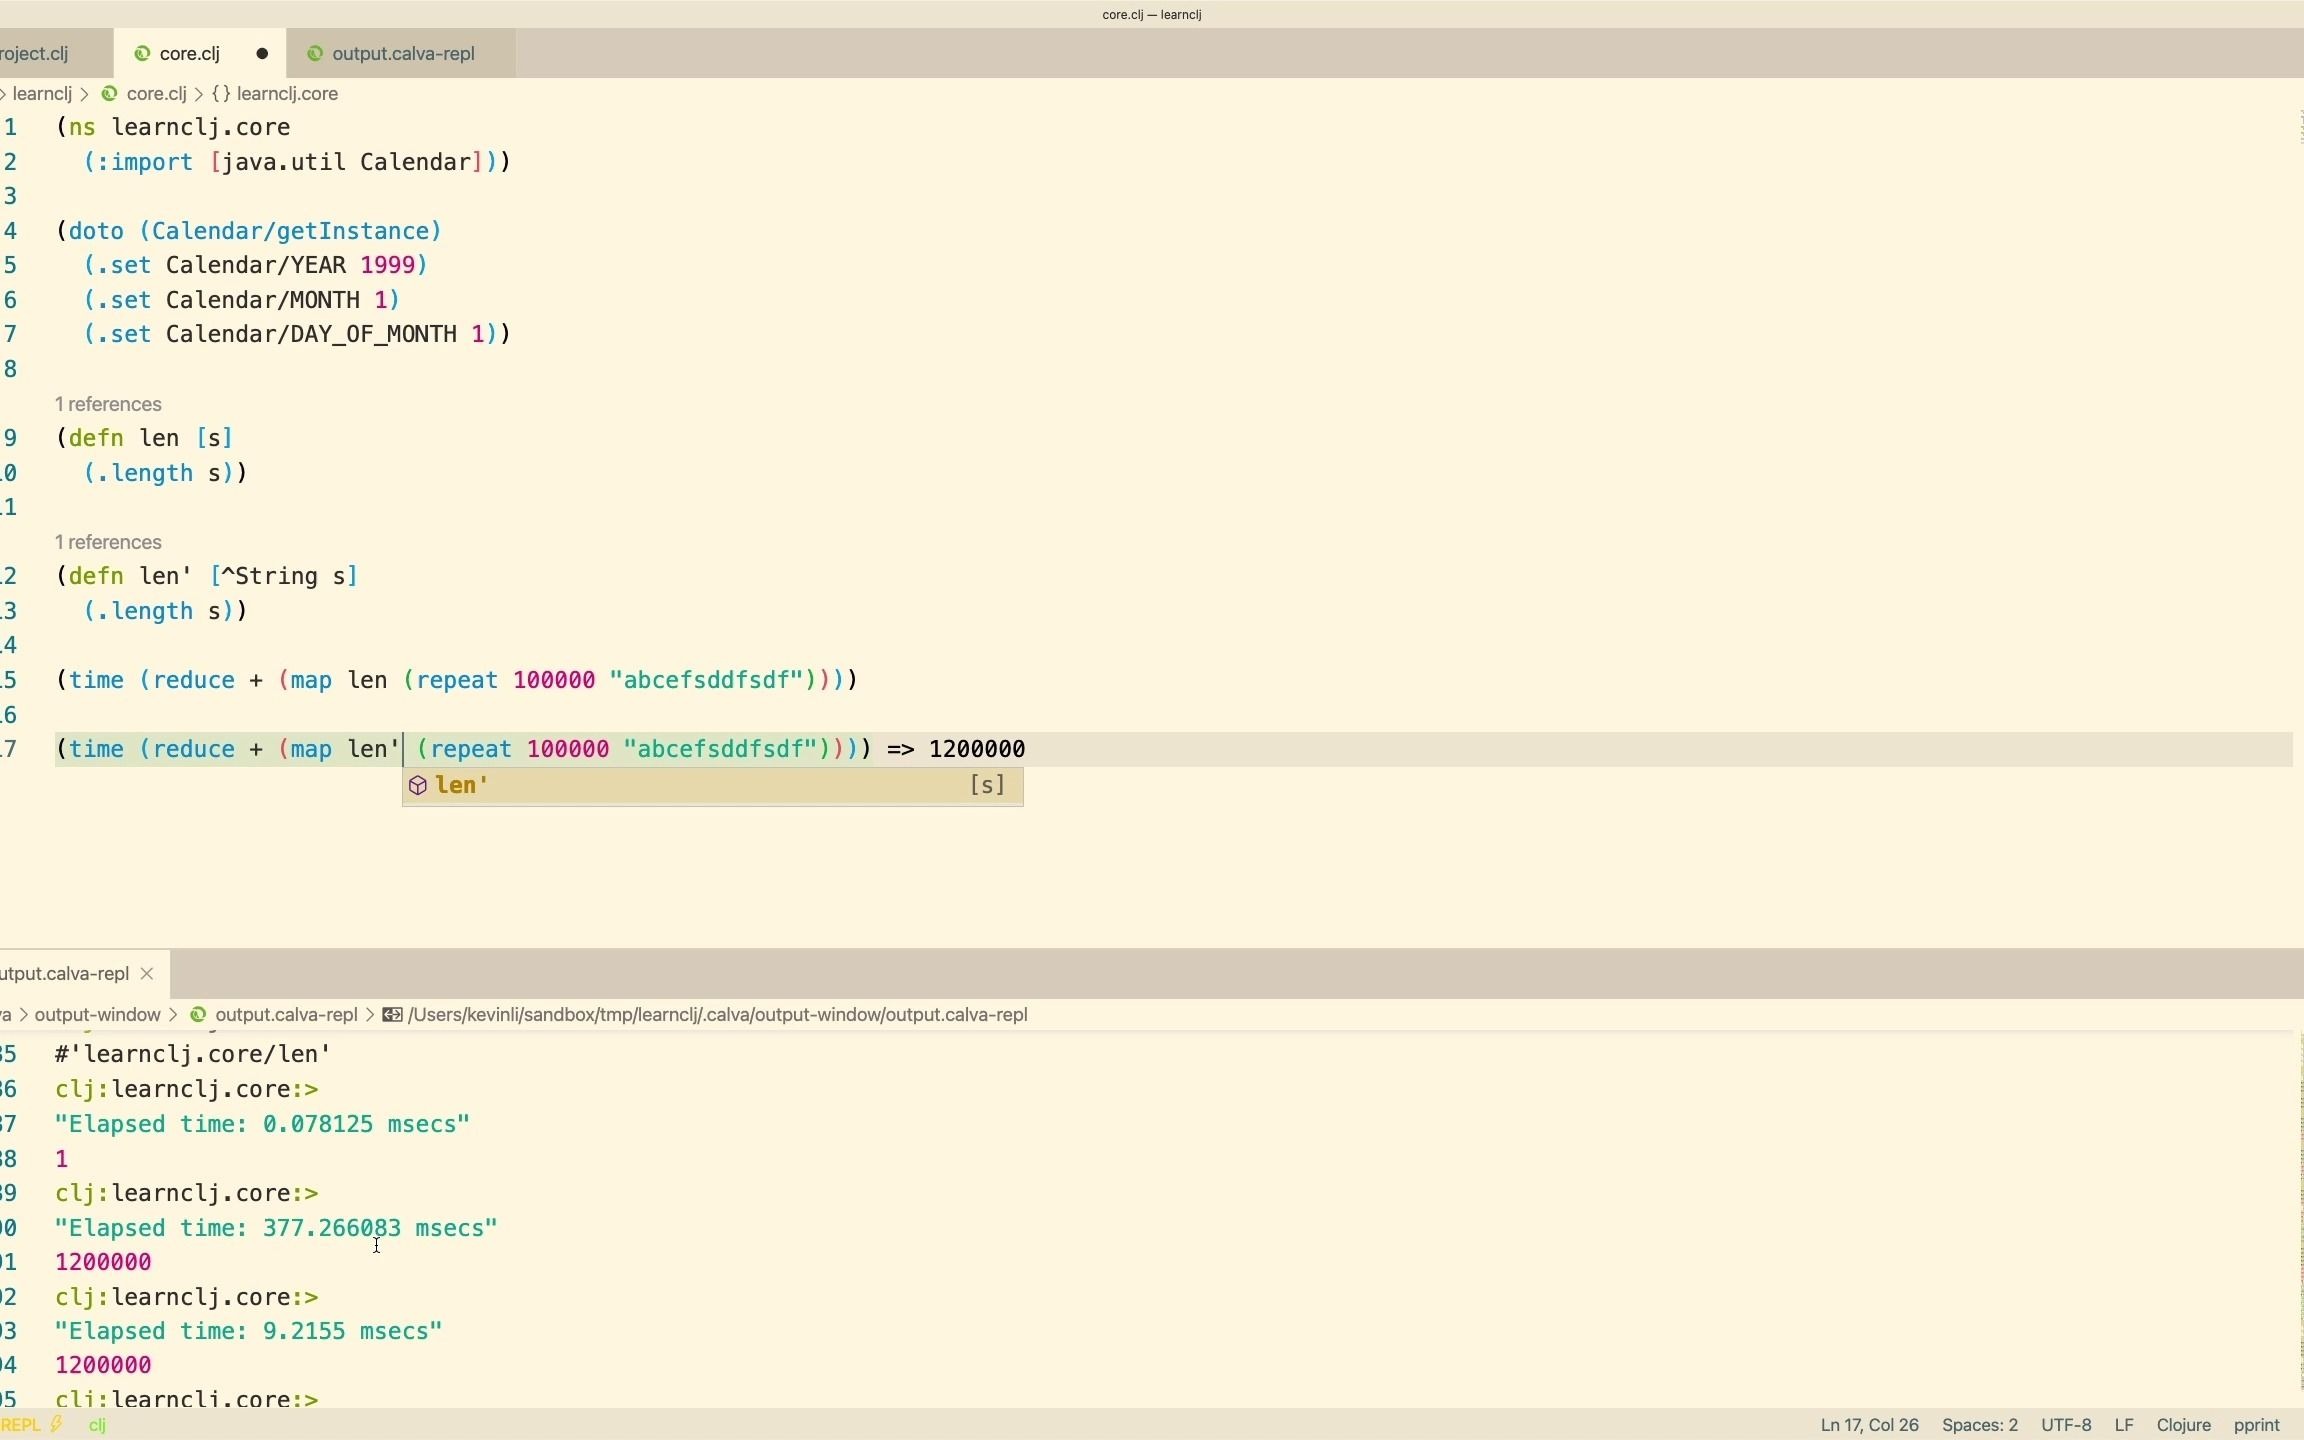Click the symbol icon before the /Users/kevinli path
Viewport: 2304px width, 1440px height.
393,1015
